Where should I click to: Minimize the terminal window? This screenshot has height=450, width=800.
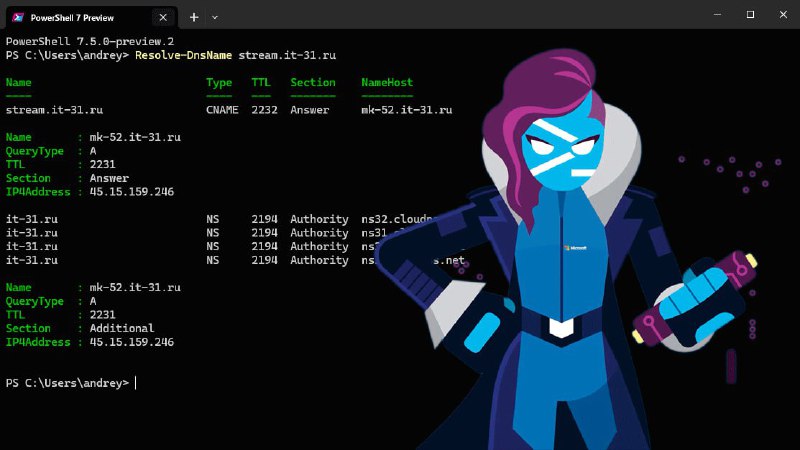tap(717, 14)
